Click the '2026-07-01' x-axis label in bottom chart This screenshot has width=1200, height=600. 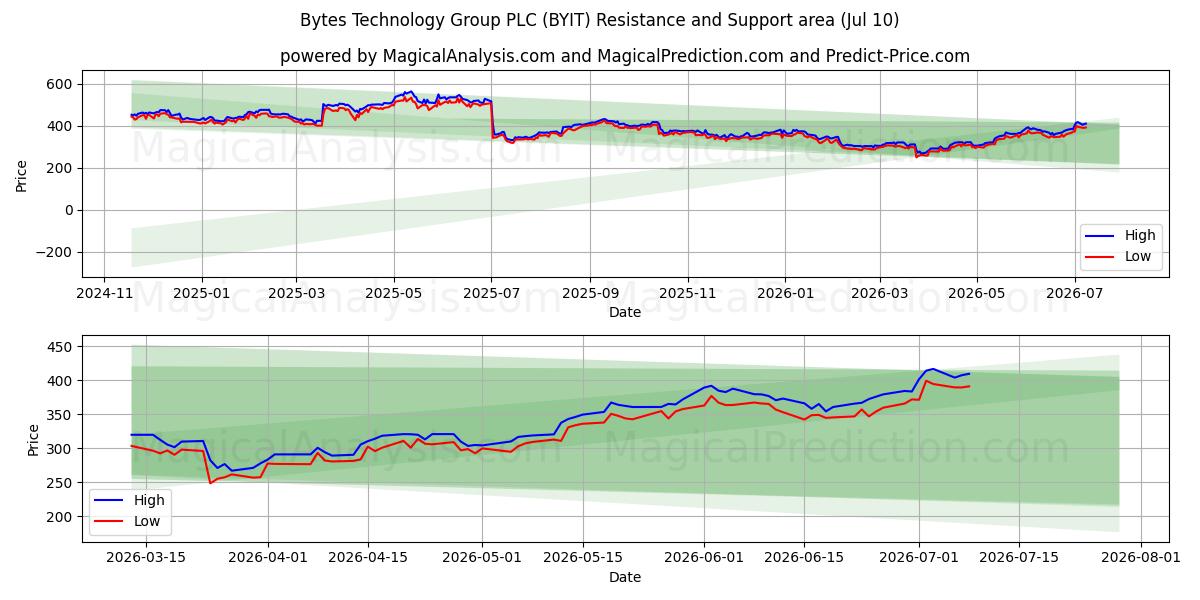(x=918, y=557)
